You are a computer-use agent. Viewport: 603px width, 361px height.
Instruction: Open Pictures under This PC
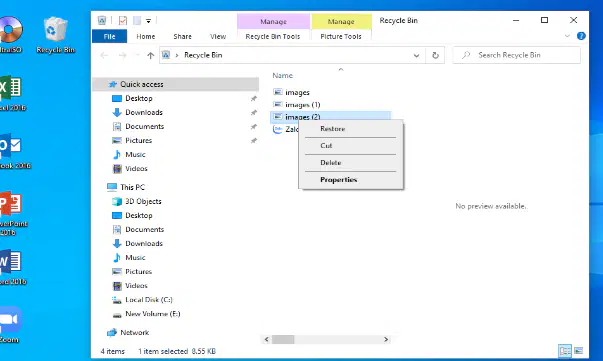138,271
